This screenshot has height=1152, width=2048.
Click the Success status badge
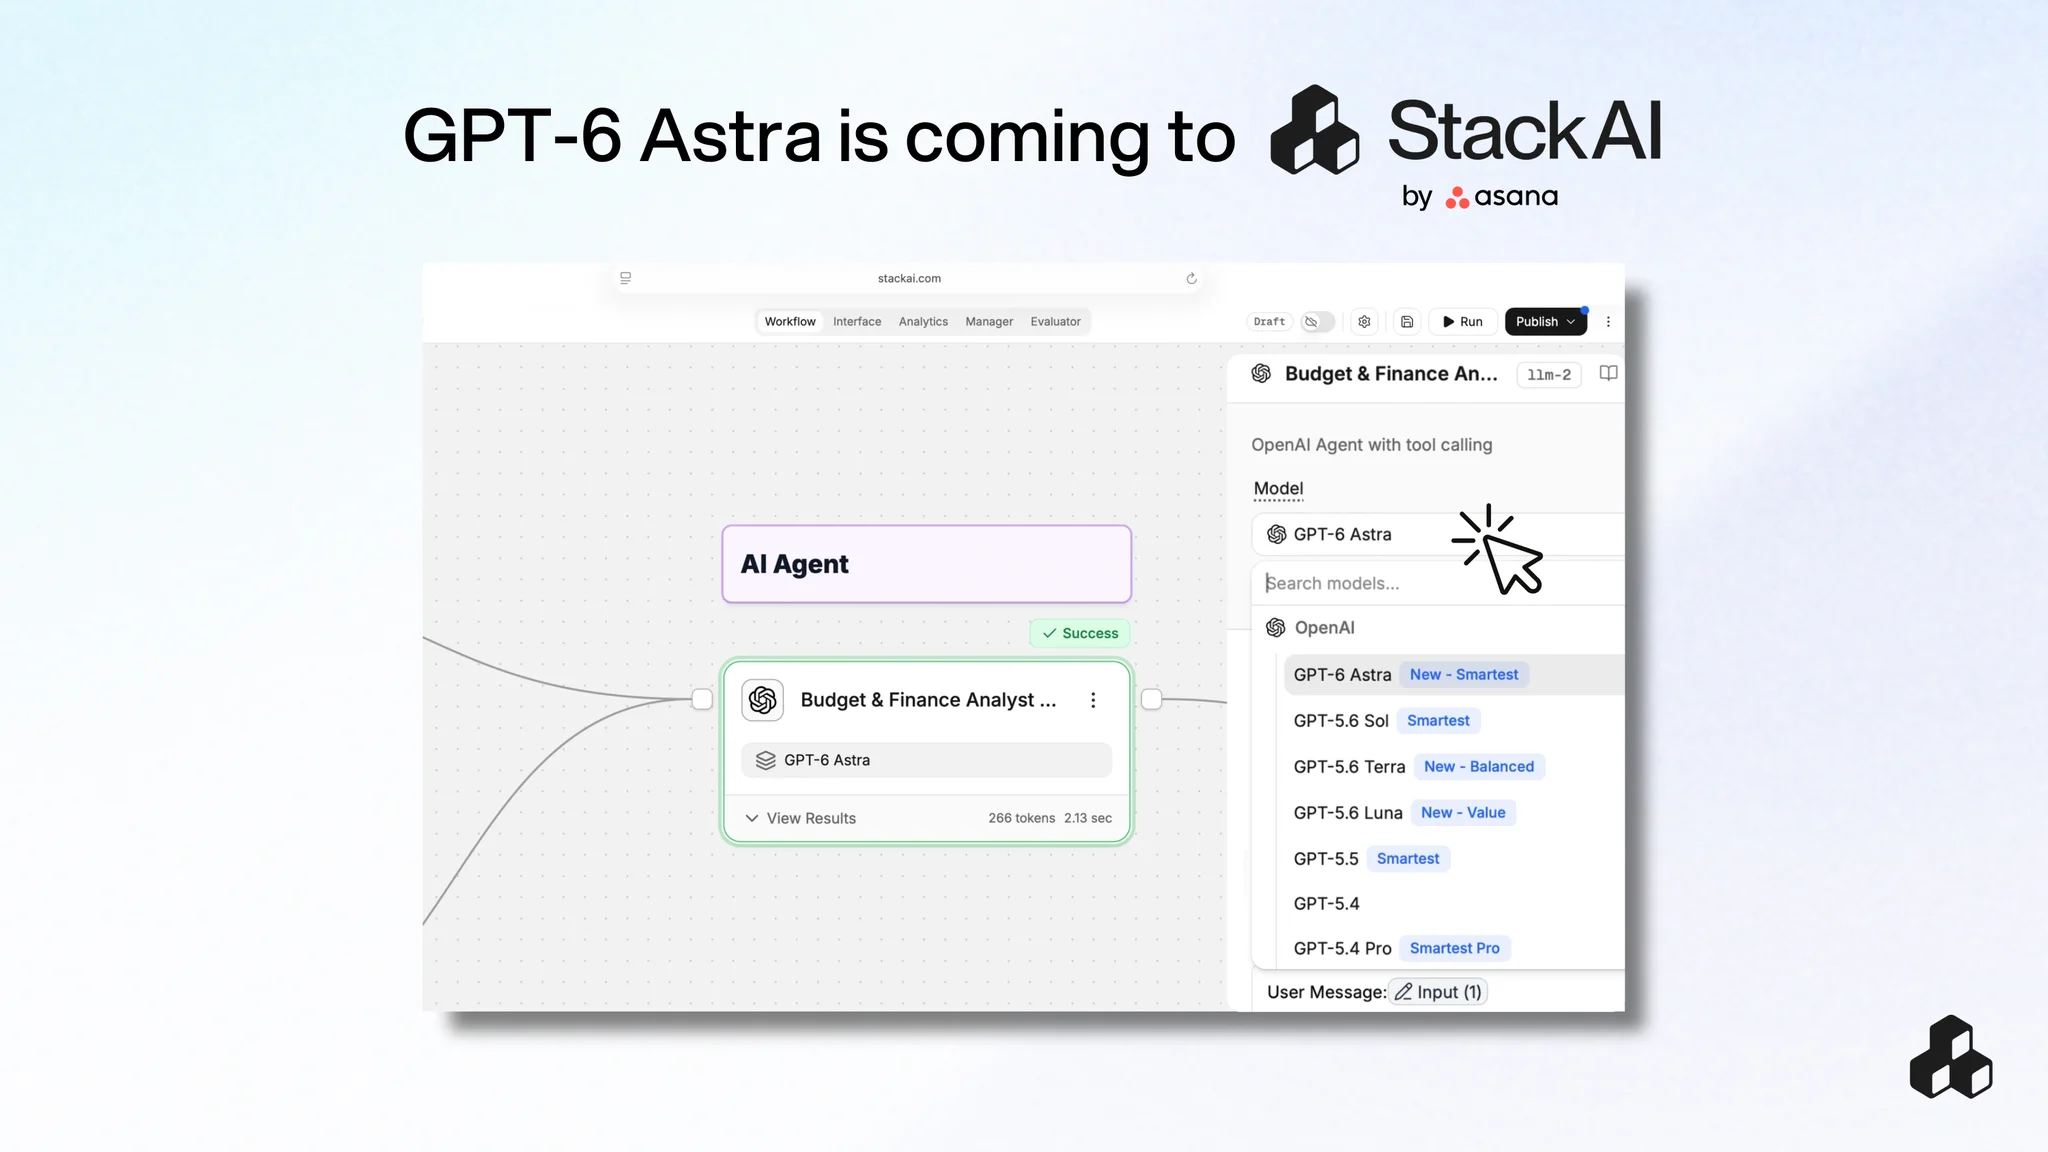1080,633
